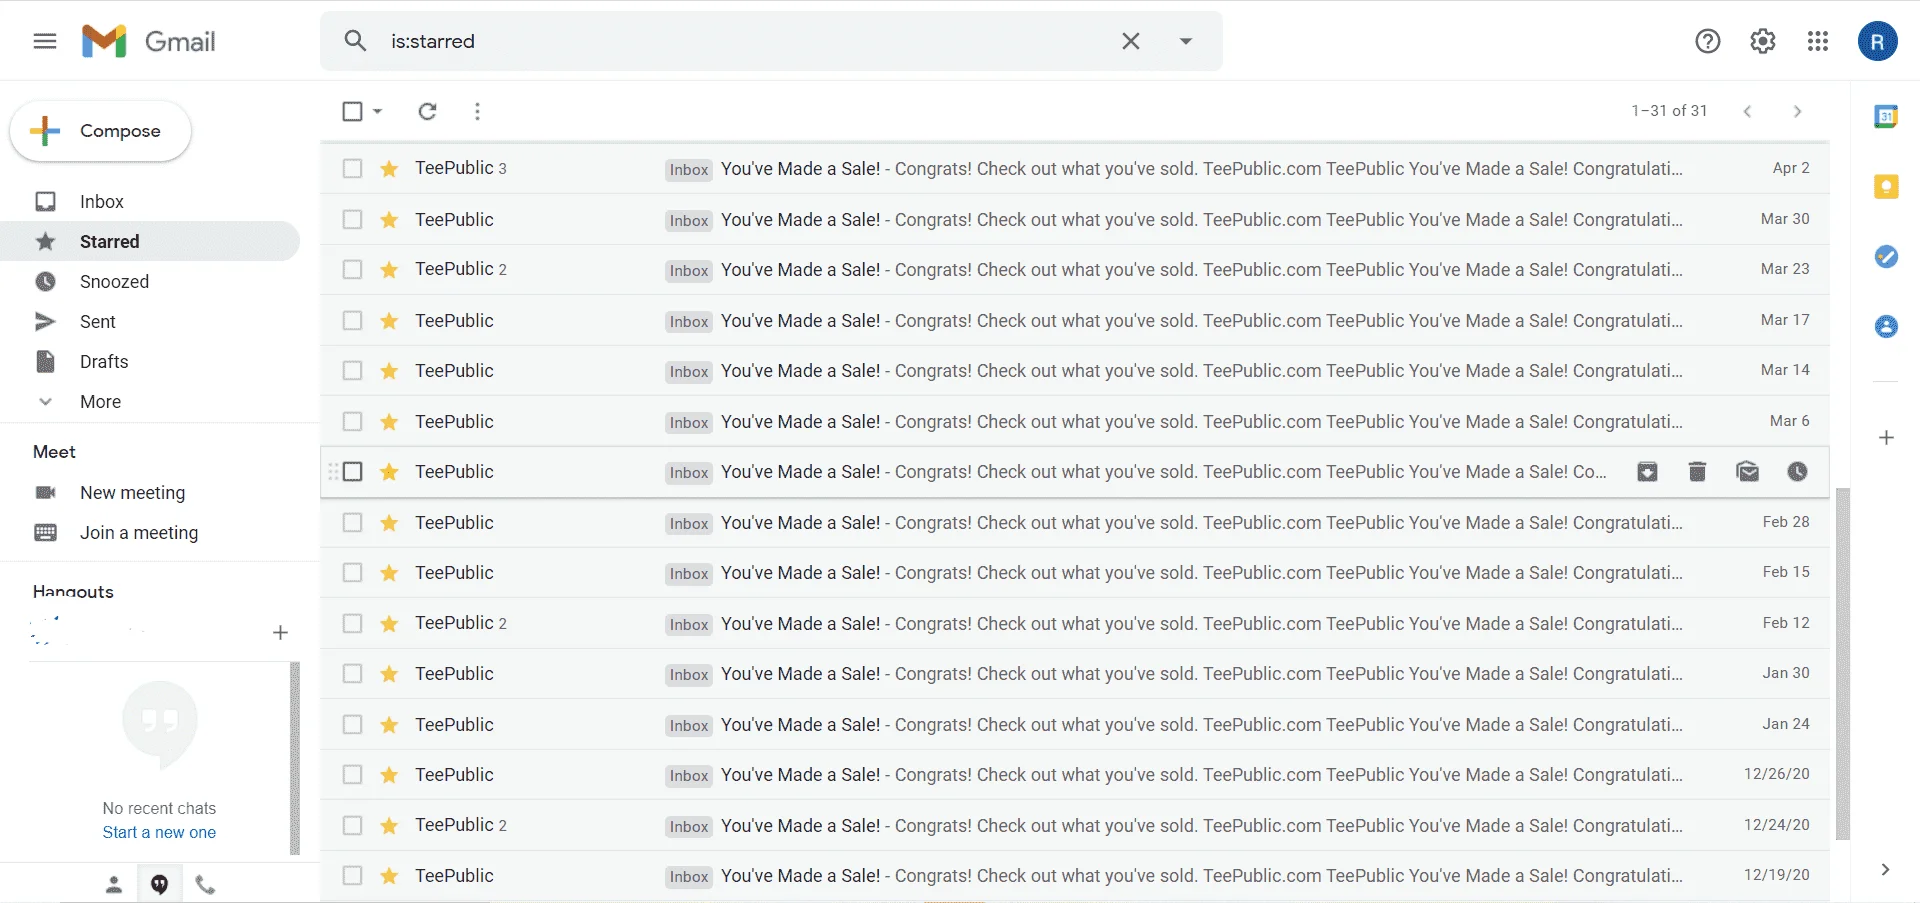
Task: Go to newer messages arrow
Action: (1747, 111)
